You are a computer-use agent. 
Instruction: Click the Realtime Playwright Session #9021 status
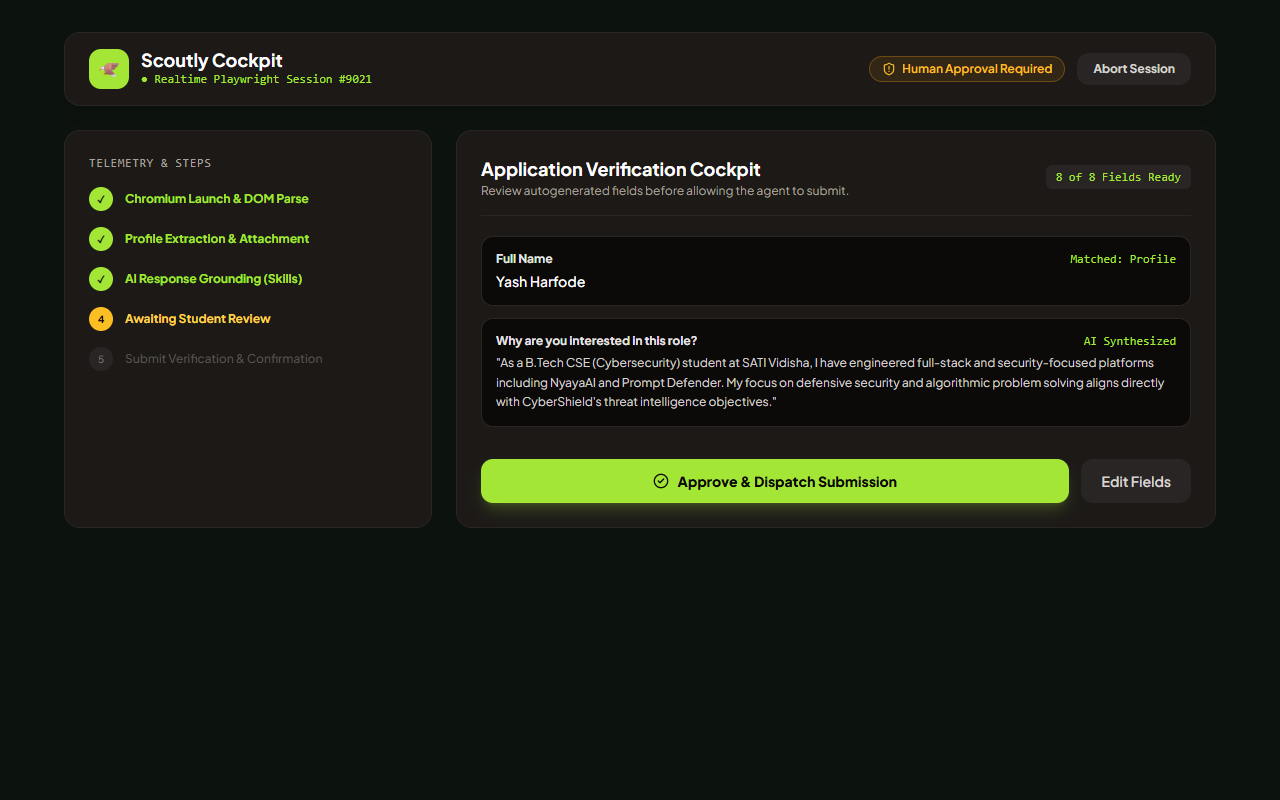[256, 79]
